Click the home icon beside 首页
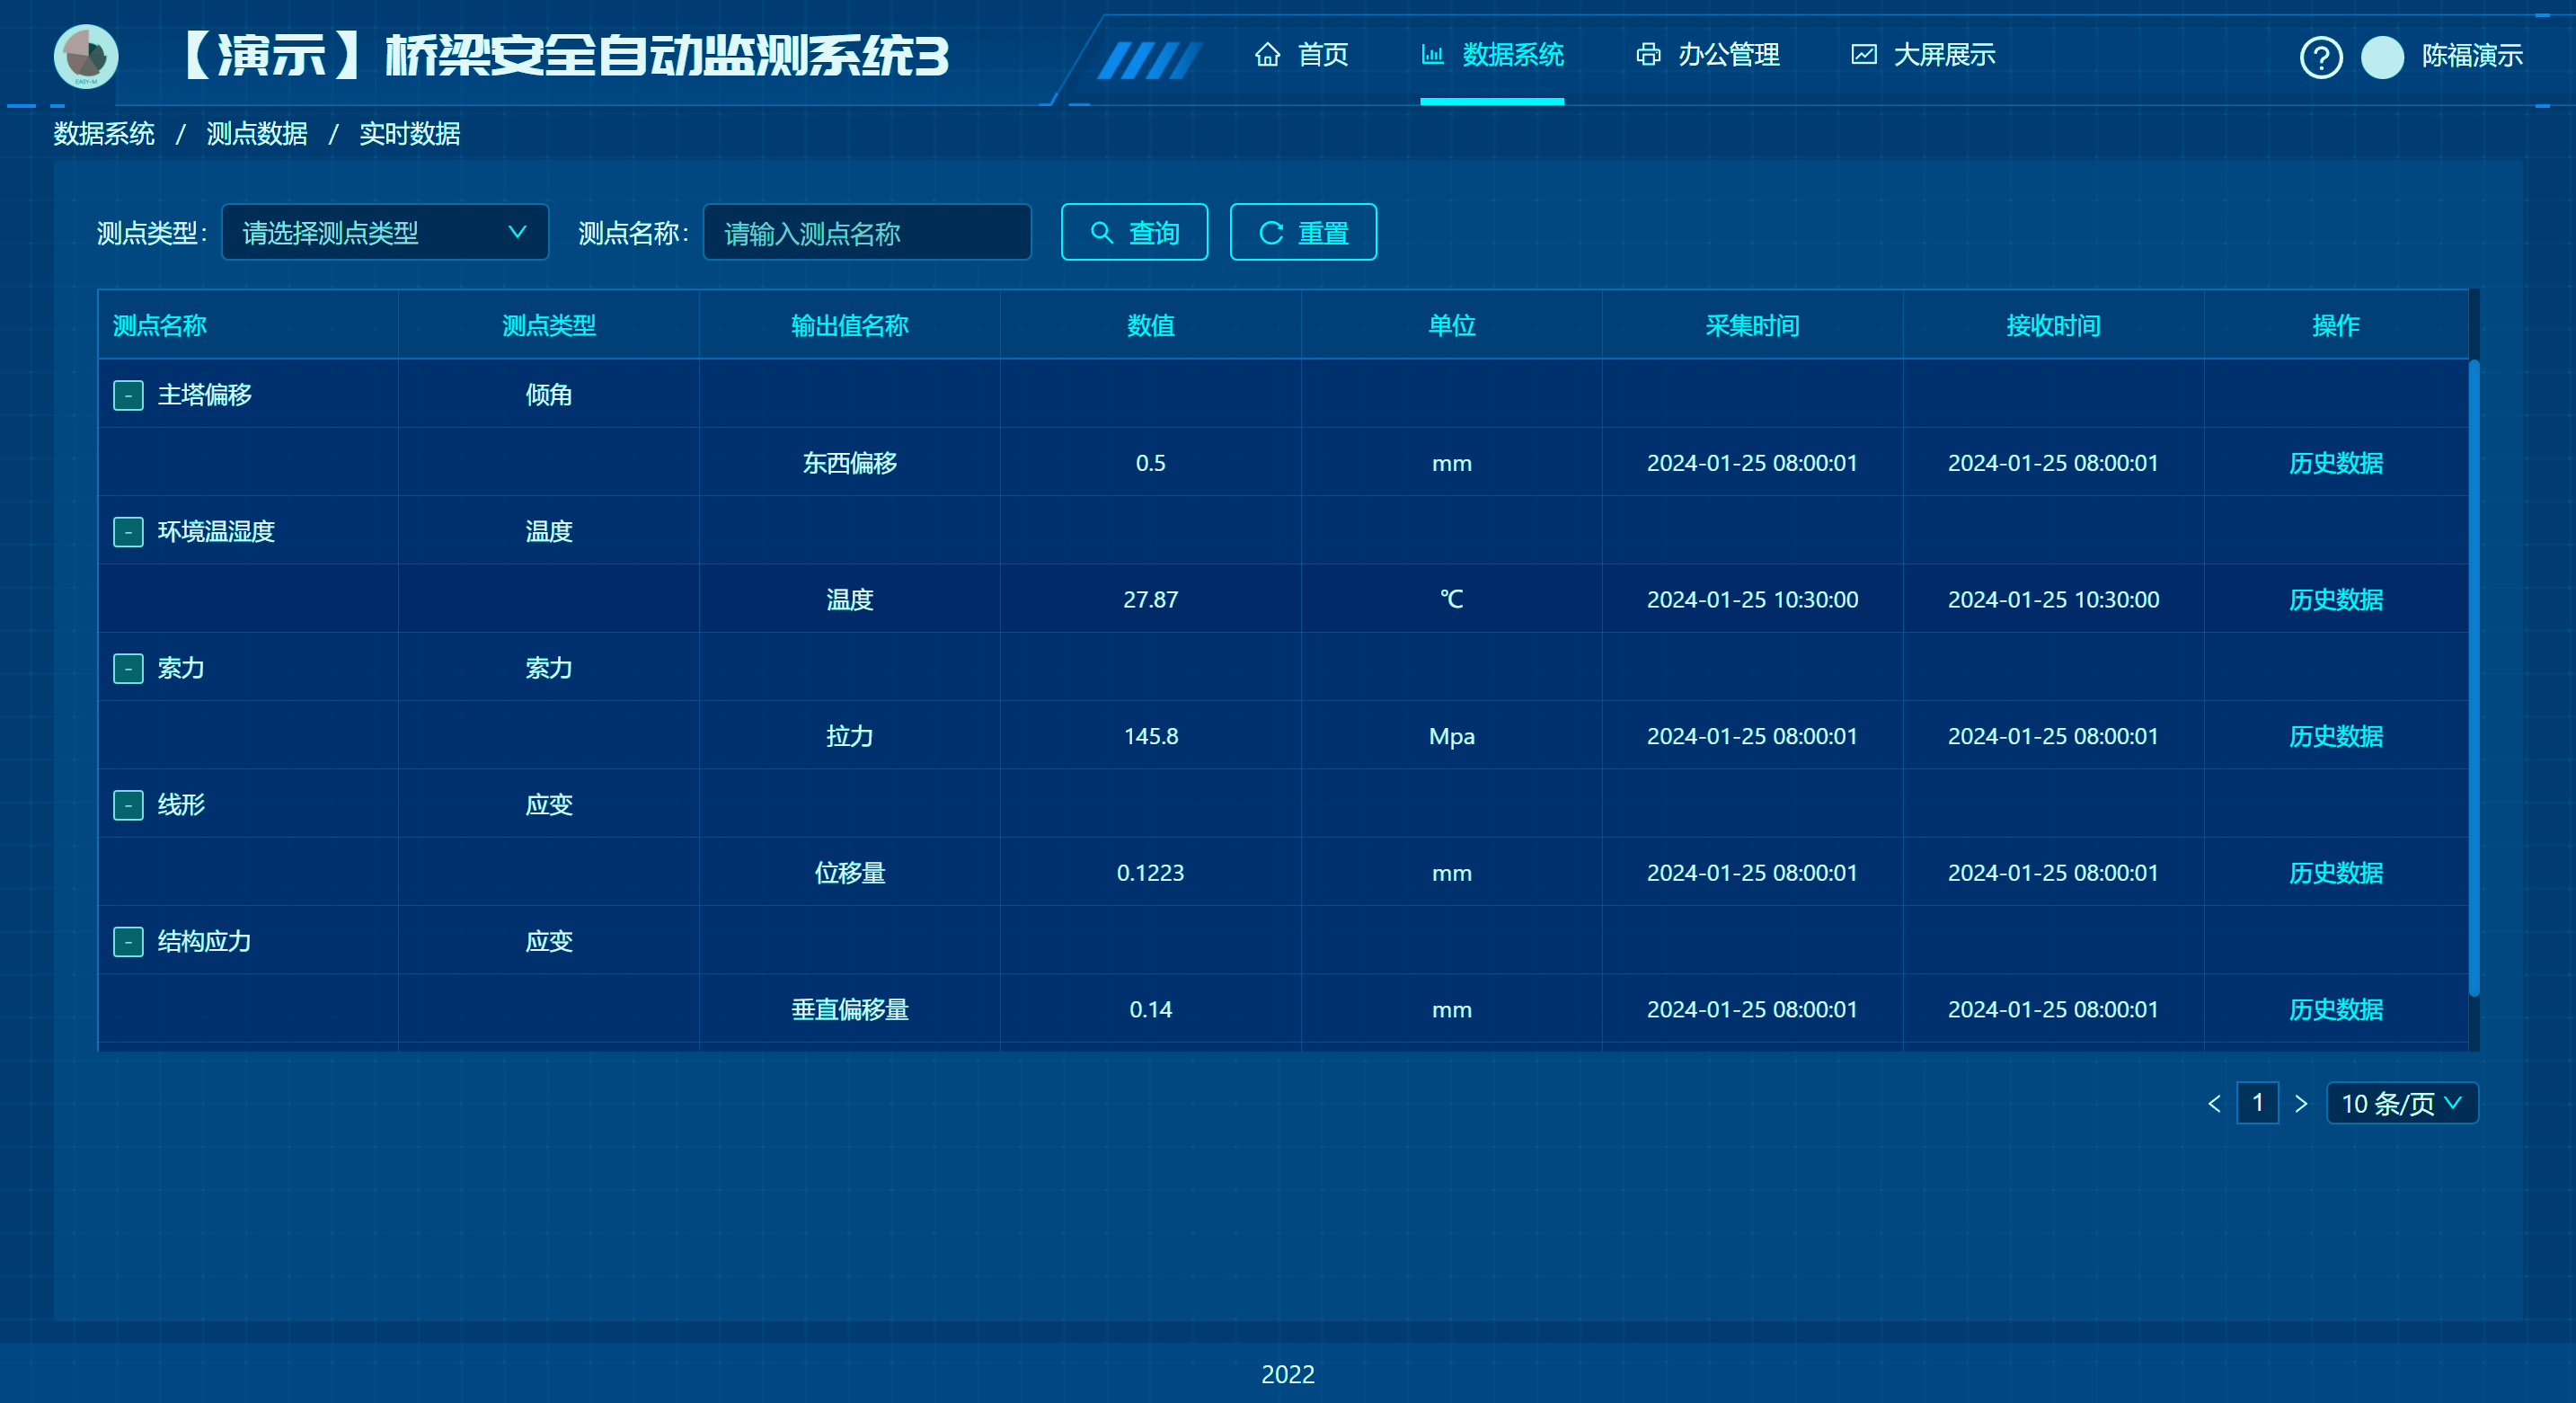The image size is (2576, 1403). (1267, 55)
